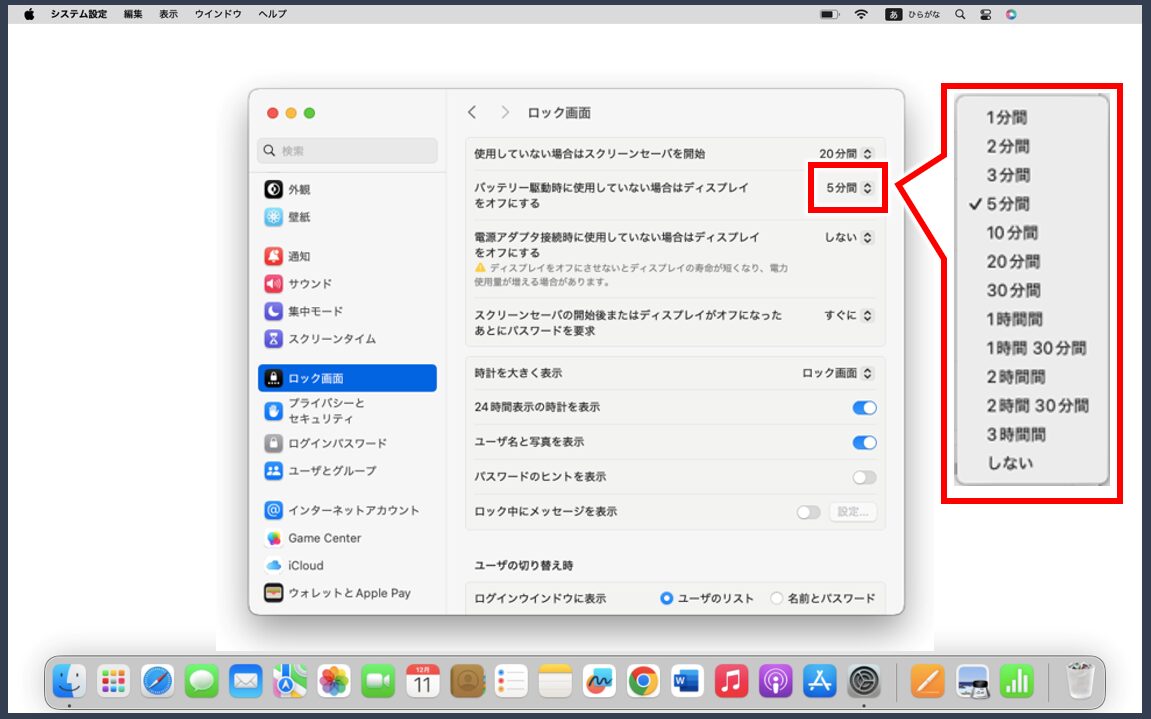Viewport: 1151px width, 719px height.
Task: Turn off ユーザ名と写真を表示
Action: point(862,442)
